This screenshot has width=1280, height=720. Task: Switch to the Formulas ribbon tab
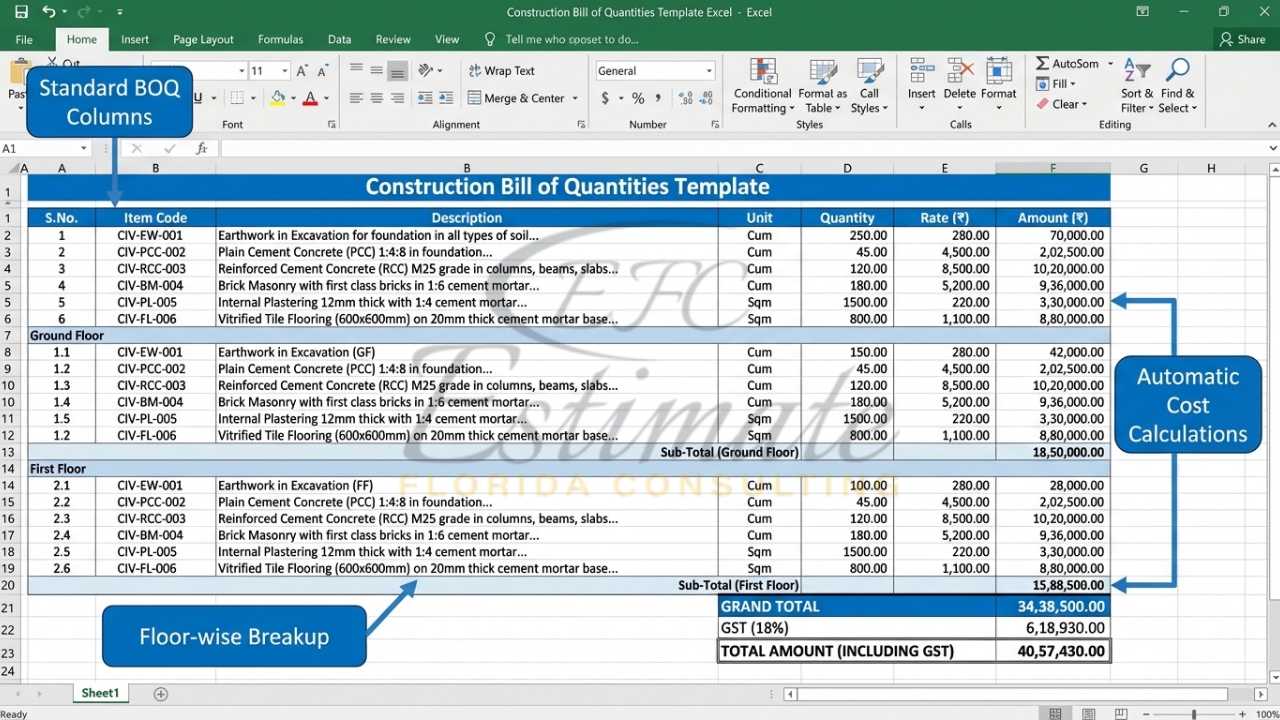pos(280,39)
